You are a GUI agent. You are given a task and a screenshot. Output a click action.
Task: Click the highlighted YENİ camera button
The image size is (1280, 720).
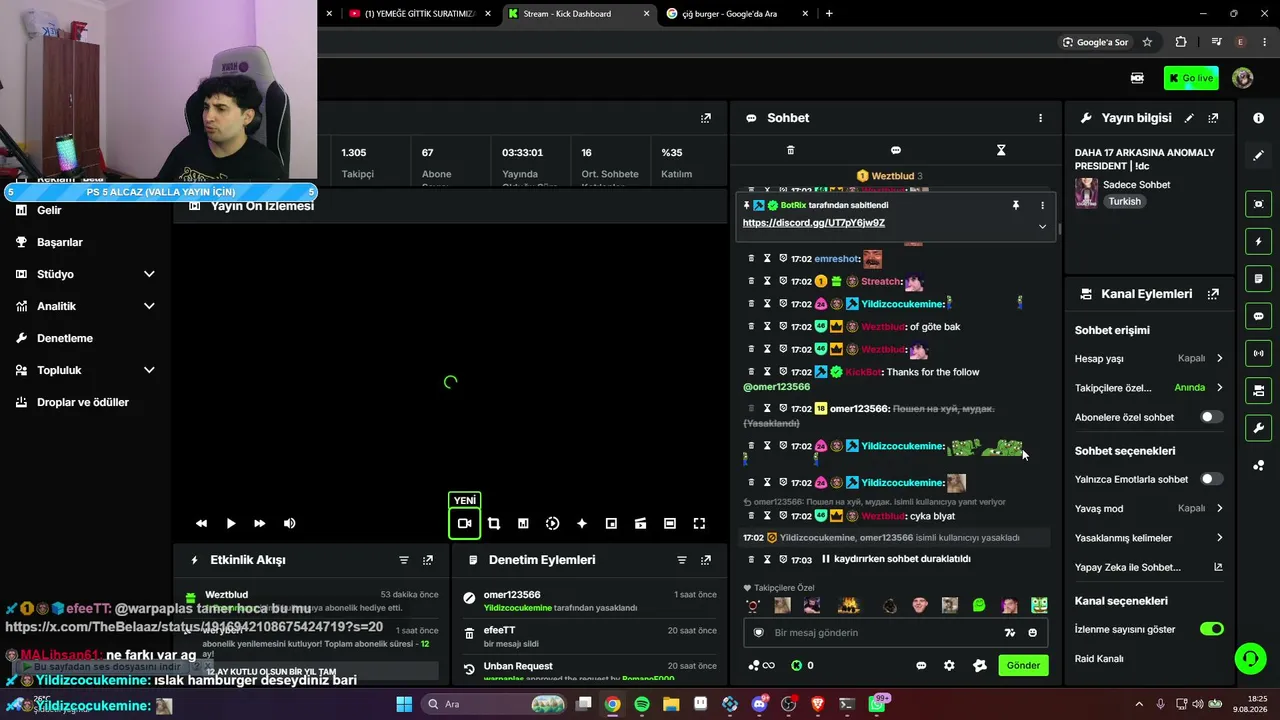[464, 523]
